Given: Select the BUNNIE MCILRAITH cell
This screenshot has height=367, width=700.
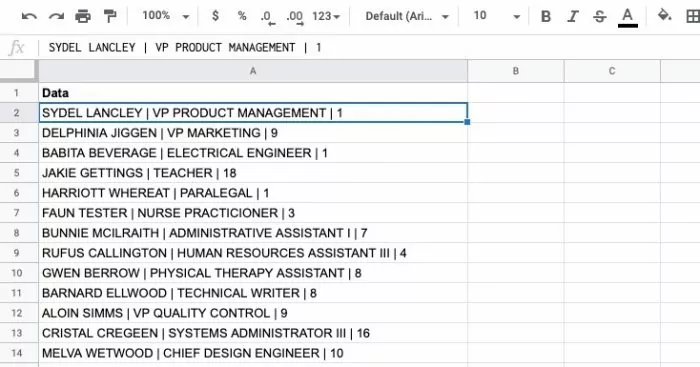Looking at the screenshot, I should pos(253,233).
